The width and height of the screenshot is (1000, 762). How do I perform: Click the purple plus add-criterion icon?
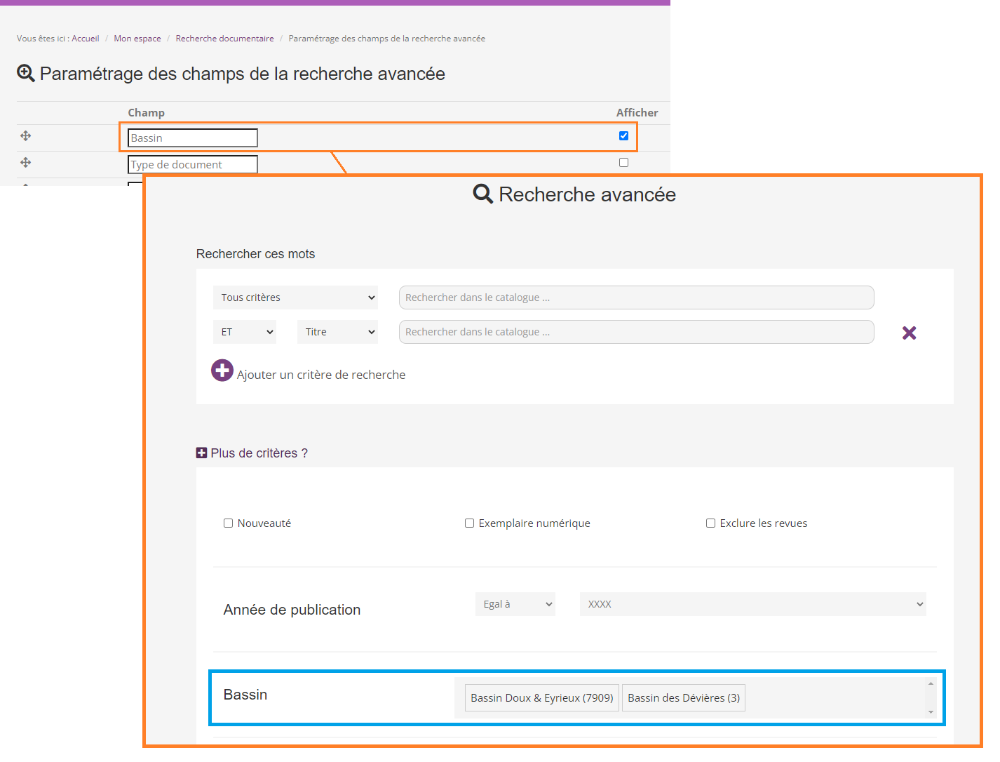[222, 371]
